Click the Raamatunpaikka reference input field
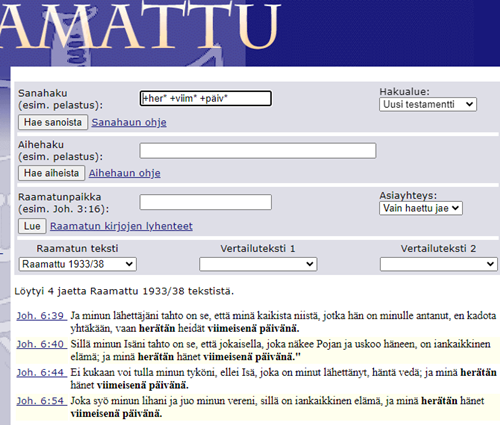 tap(205, 202)
